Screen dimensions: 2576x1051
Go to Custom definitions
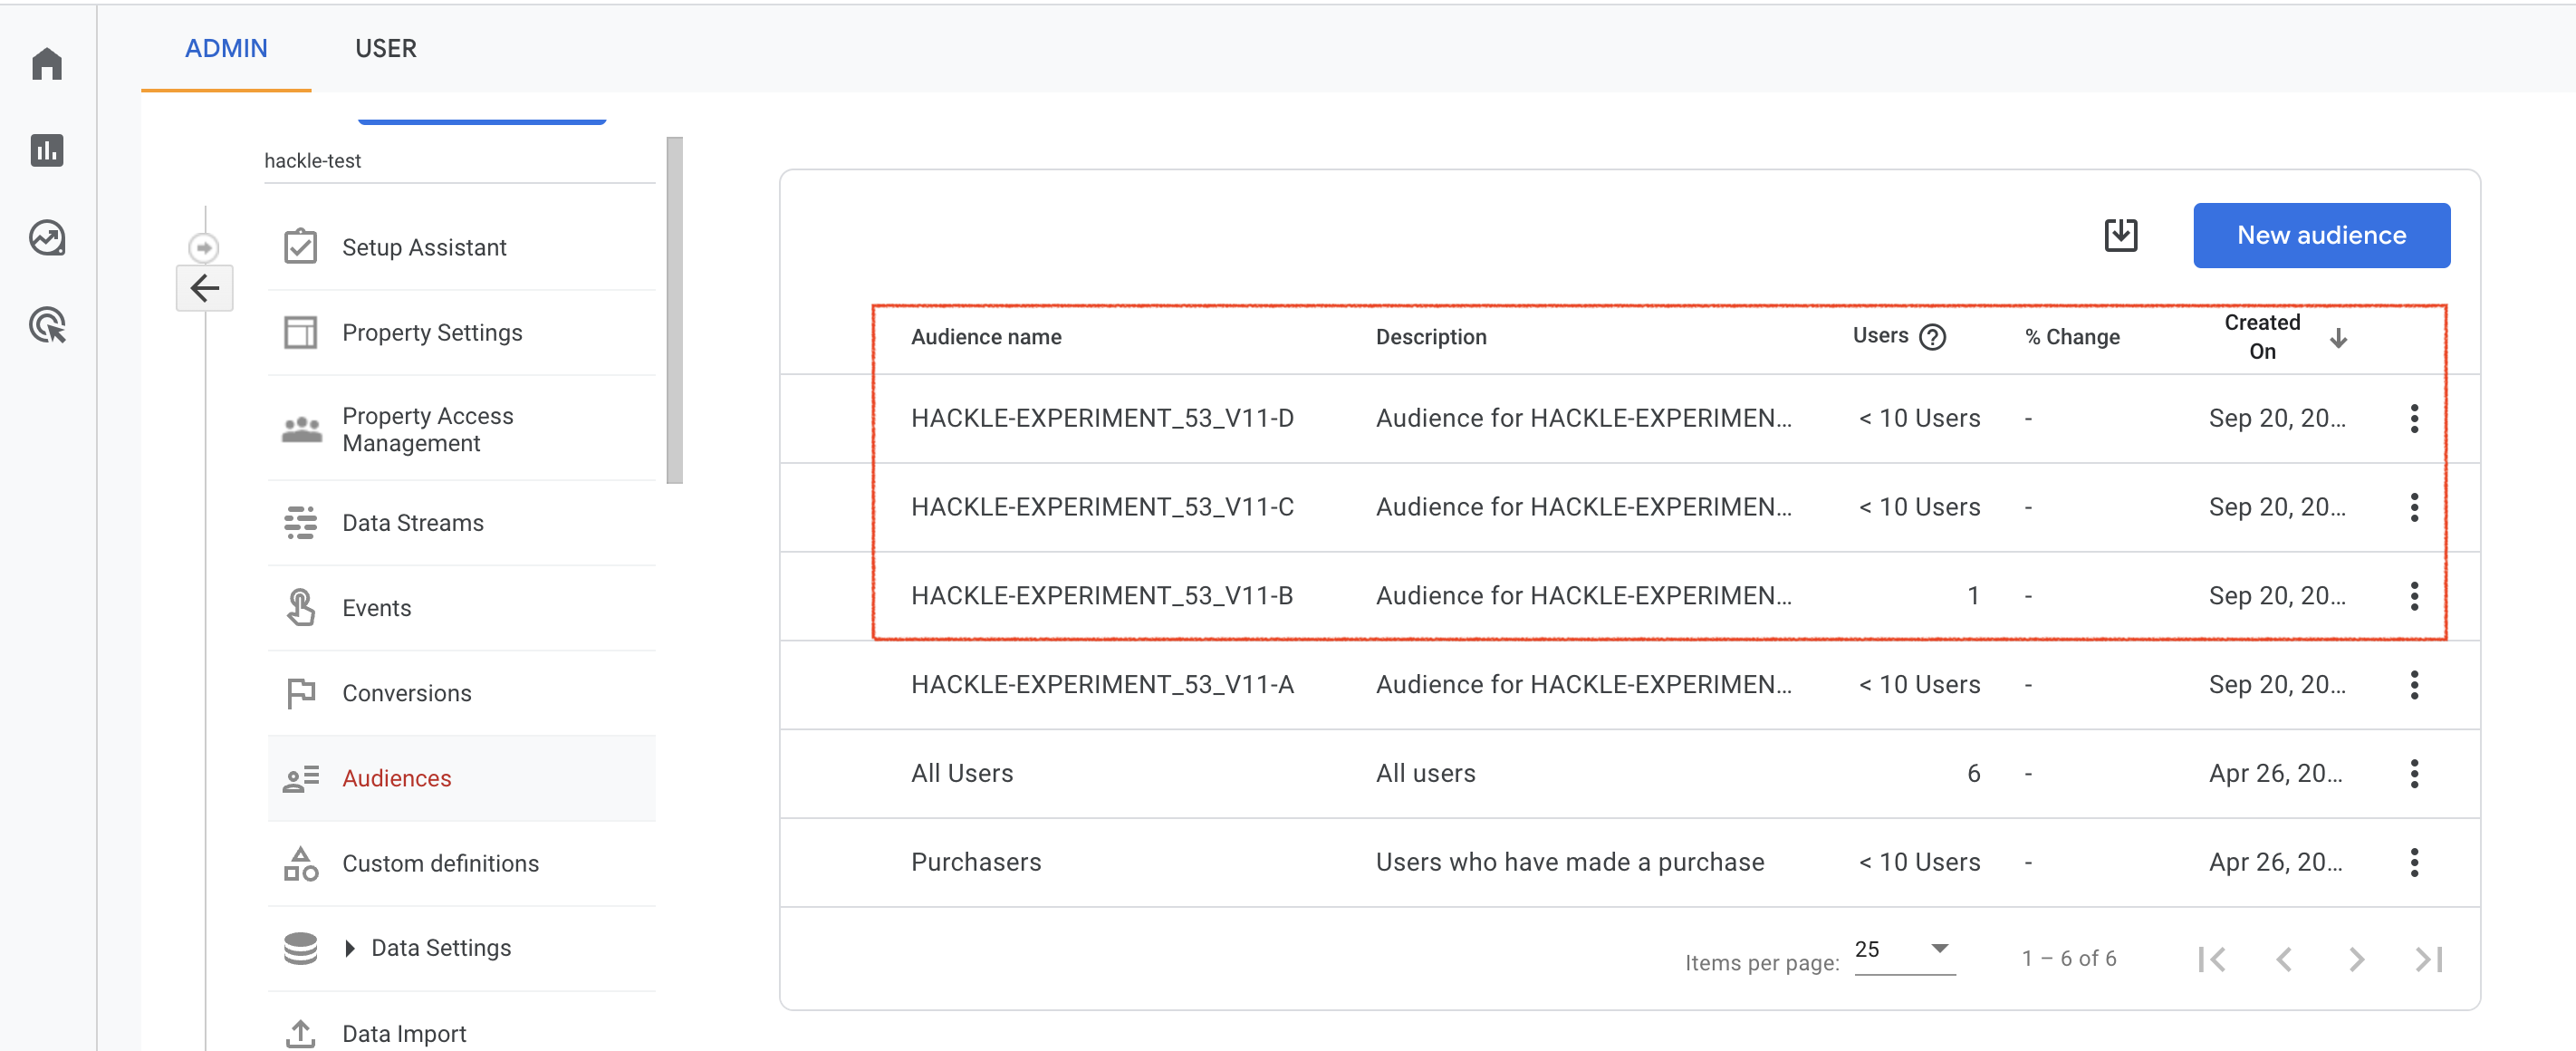440,863
